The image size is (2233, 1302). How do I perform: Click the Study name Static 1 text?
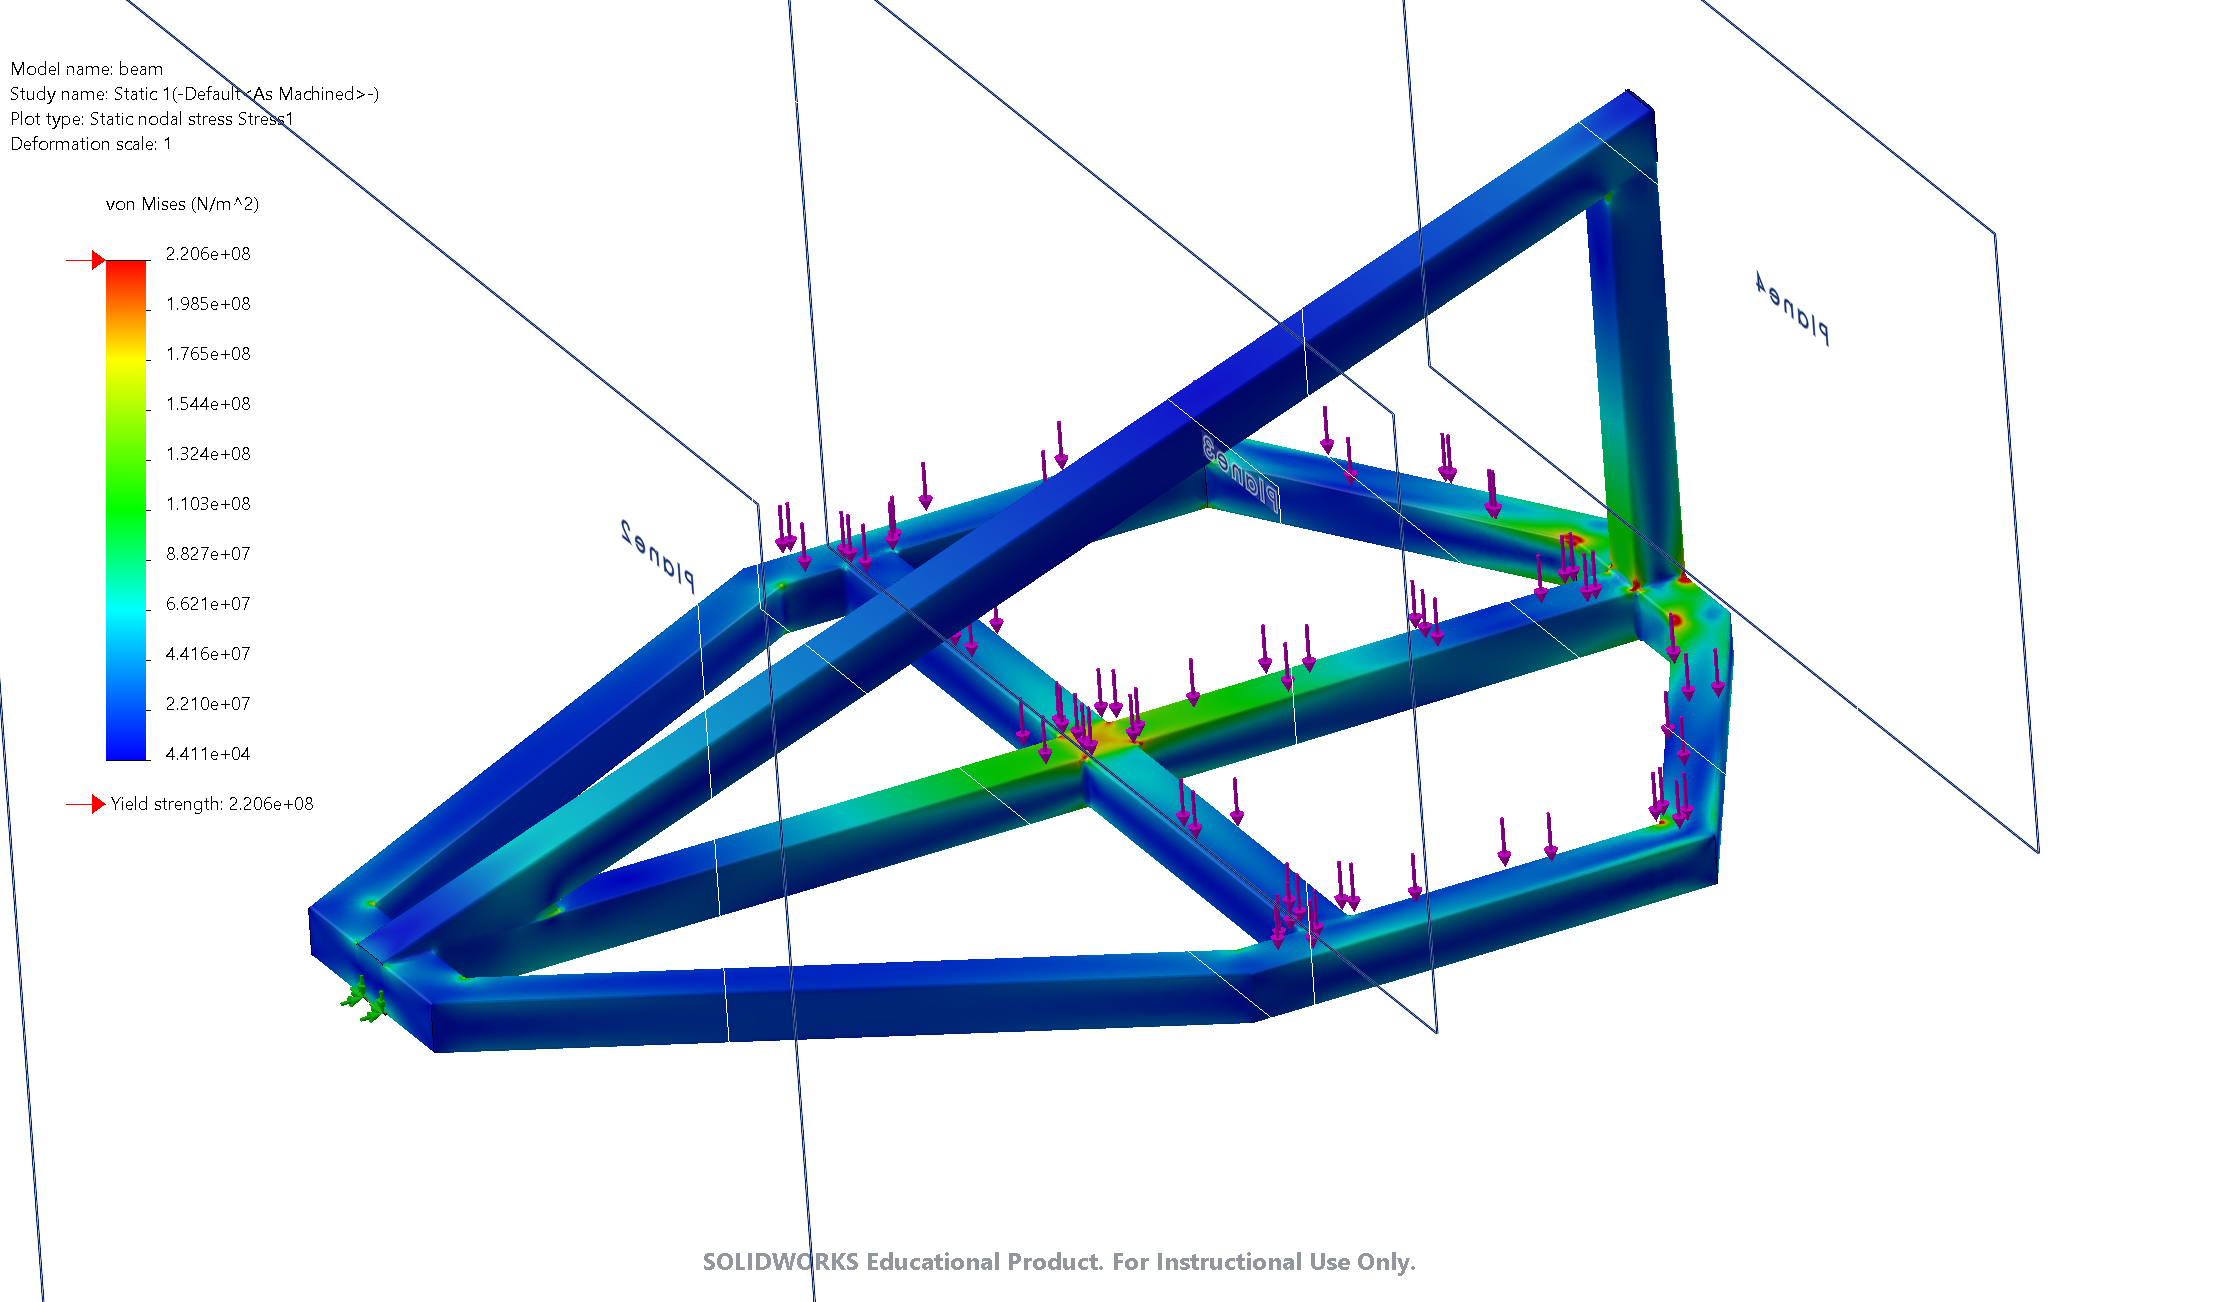pos(194,94)
